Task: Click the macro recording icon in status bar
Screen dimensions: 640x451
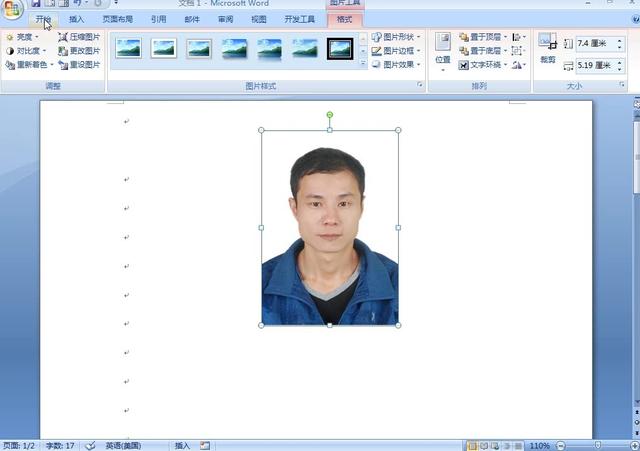Action: click(x=205, y=446)
